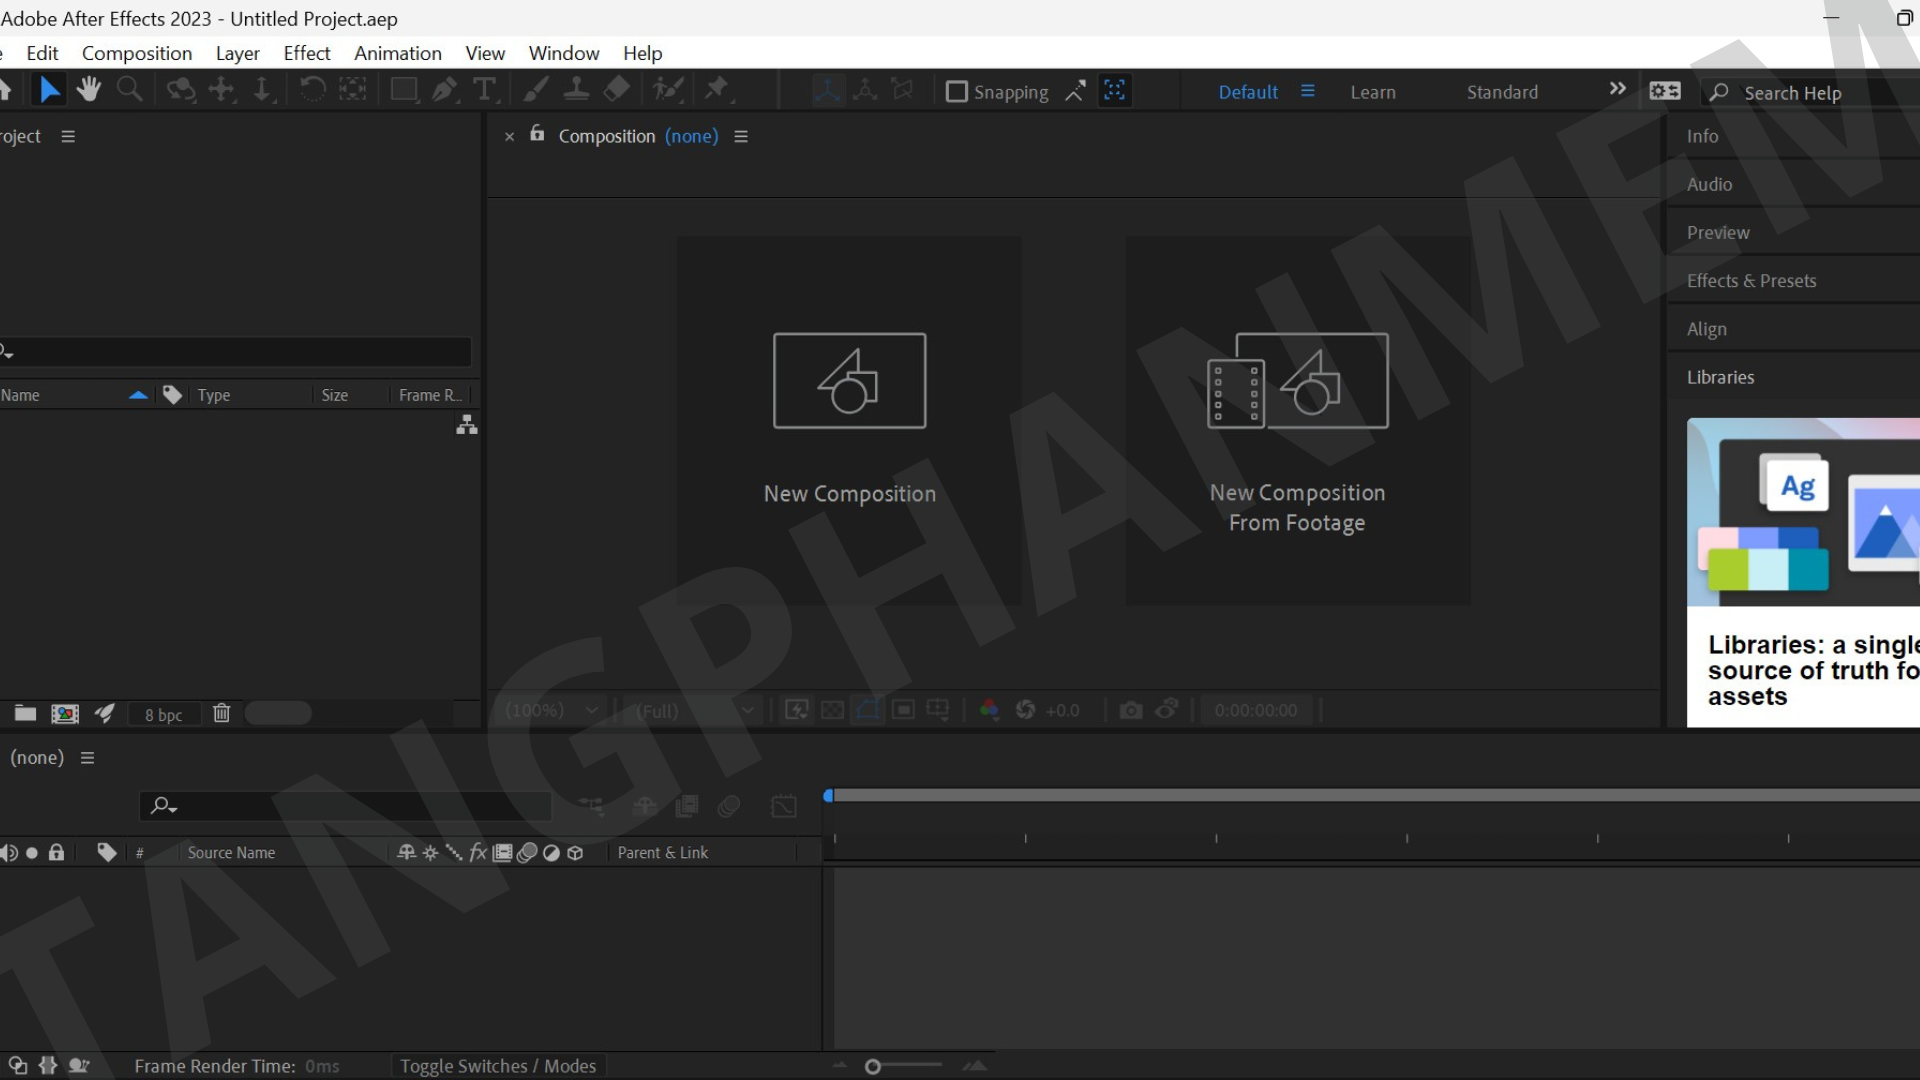Select the Pen tool
Screen dimensions: 1920x1080
click(444, 89)
